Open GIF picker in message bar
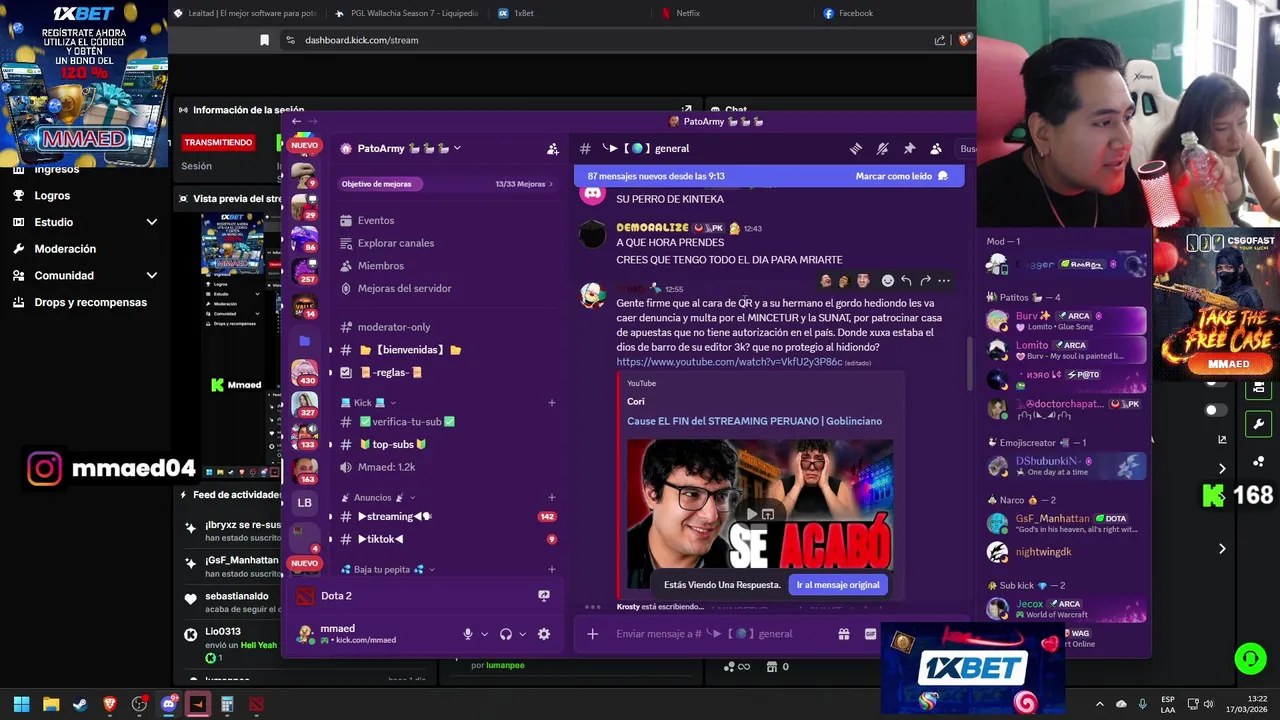 pos(870,633)
